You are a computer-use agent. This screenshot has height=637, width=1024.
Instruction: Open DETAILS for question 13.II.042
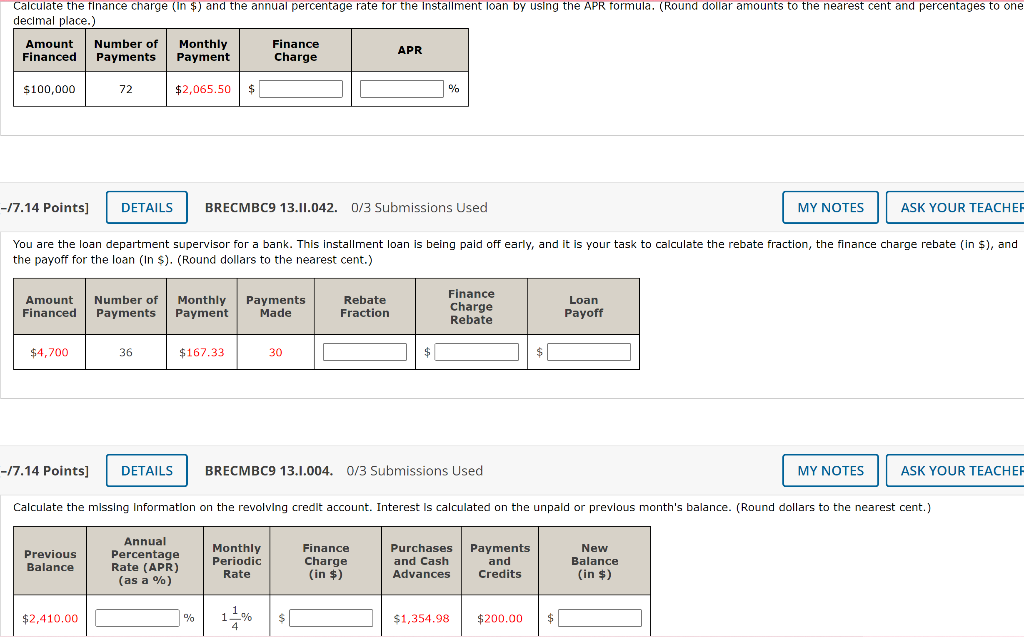tap(147, 207)
